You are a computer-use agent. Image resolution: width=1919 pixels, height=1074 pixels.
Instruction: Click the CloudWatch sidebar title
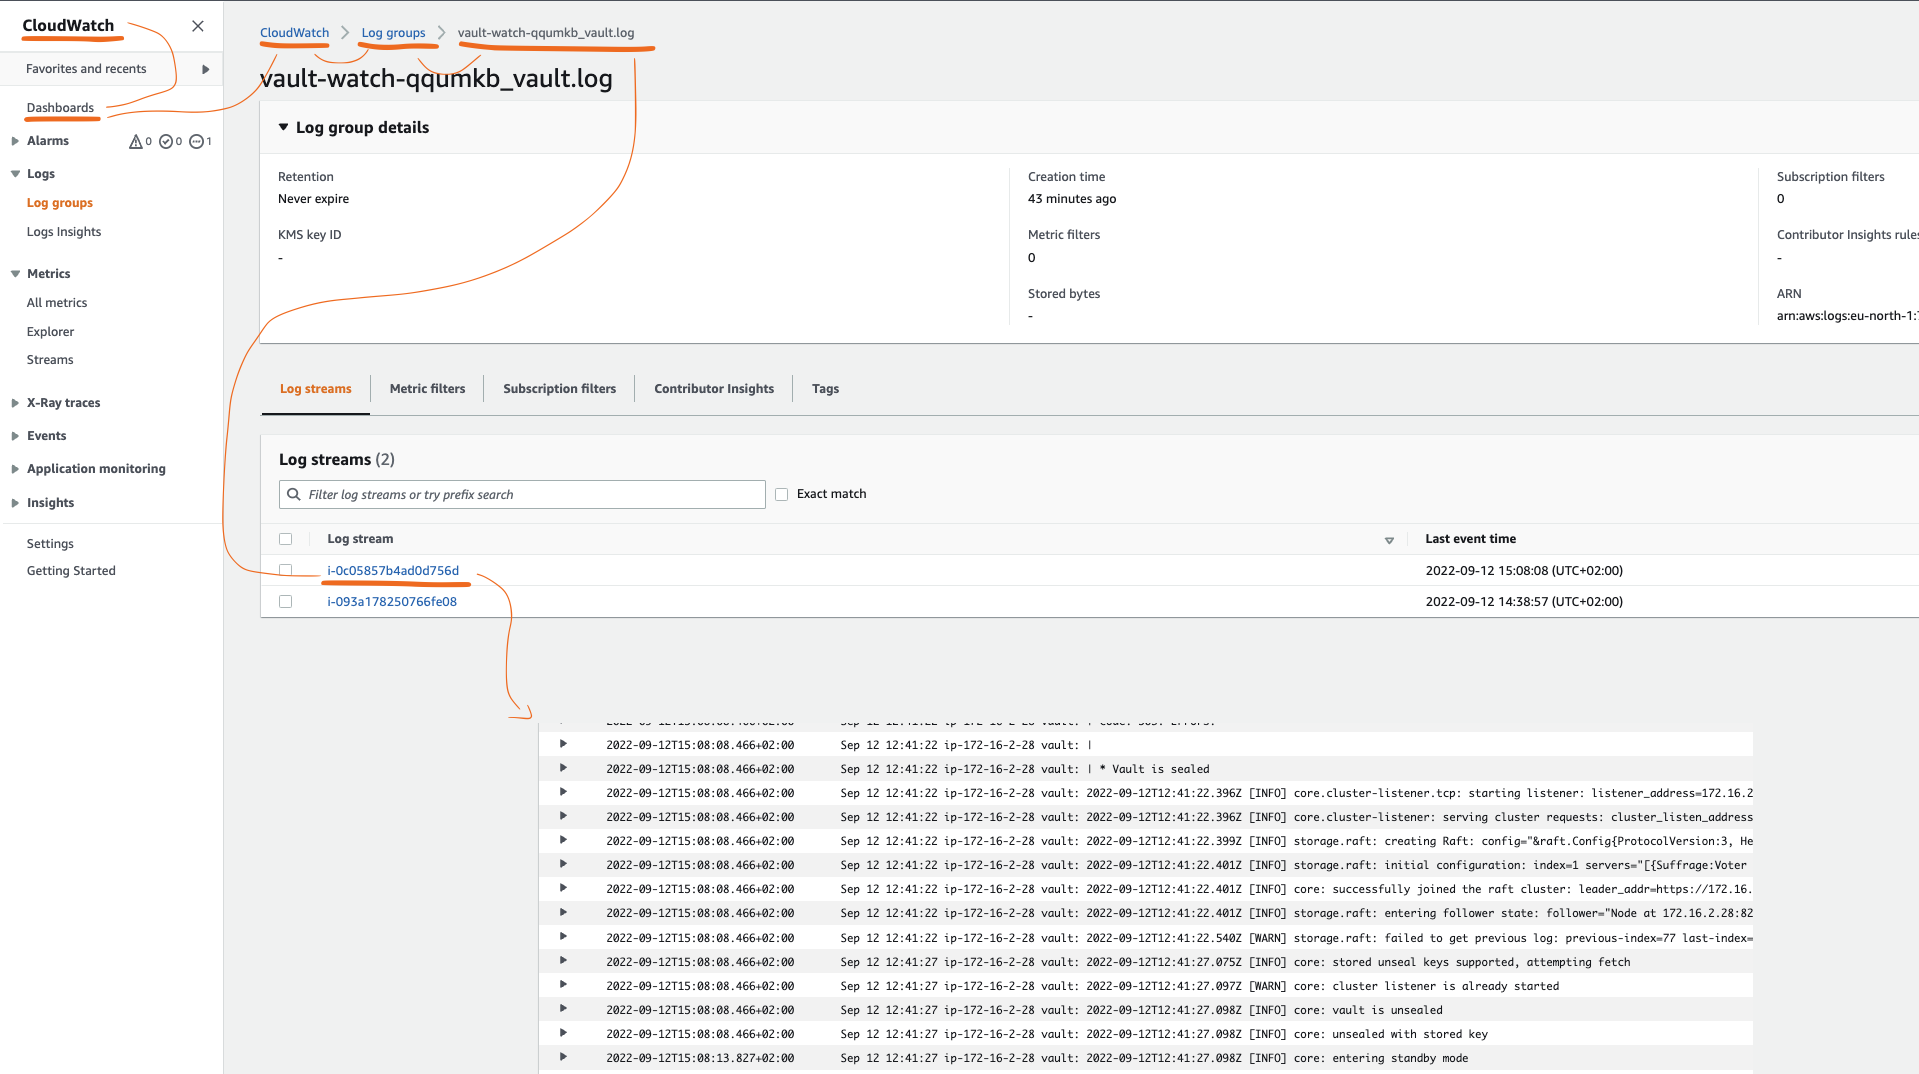(68, 26)
